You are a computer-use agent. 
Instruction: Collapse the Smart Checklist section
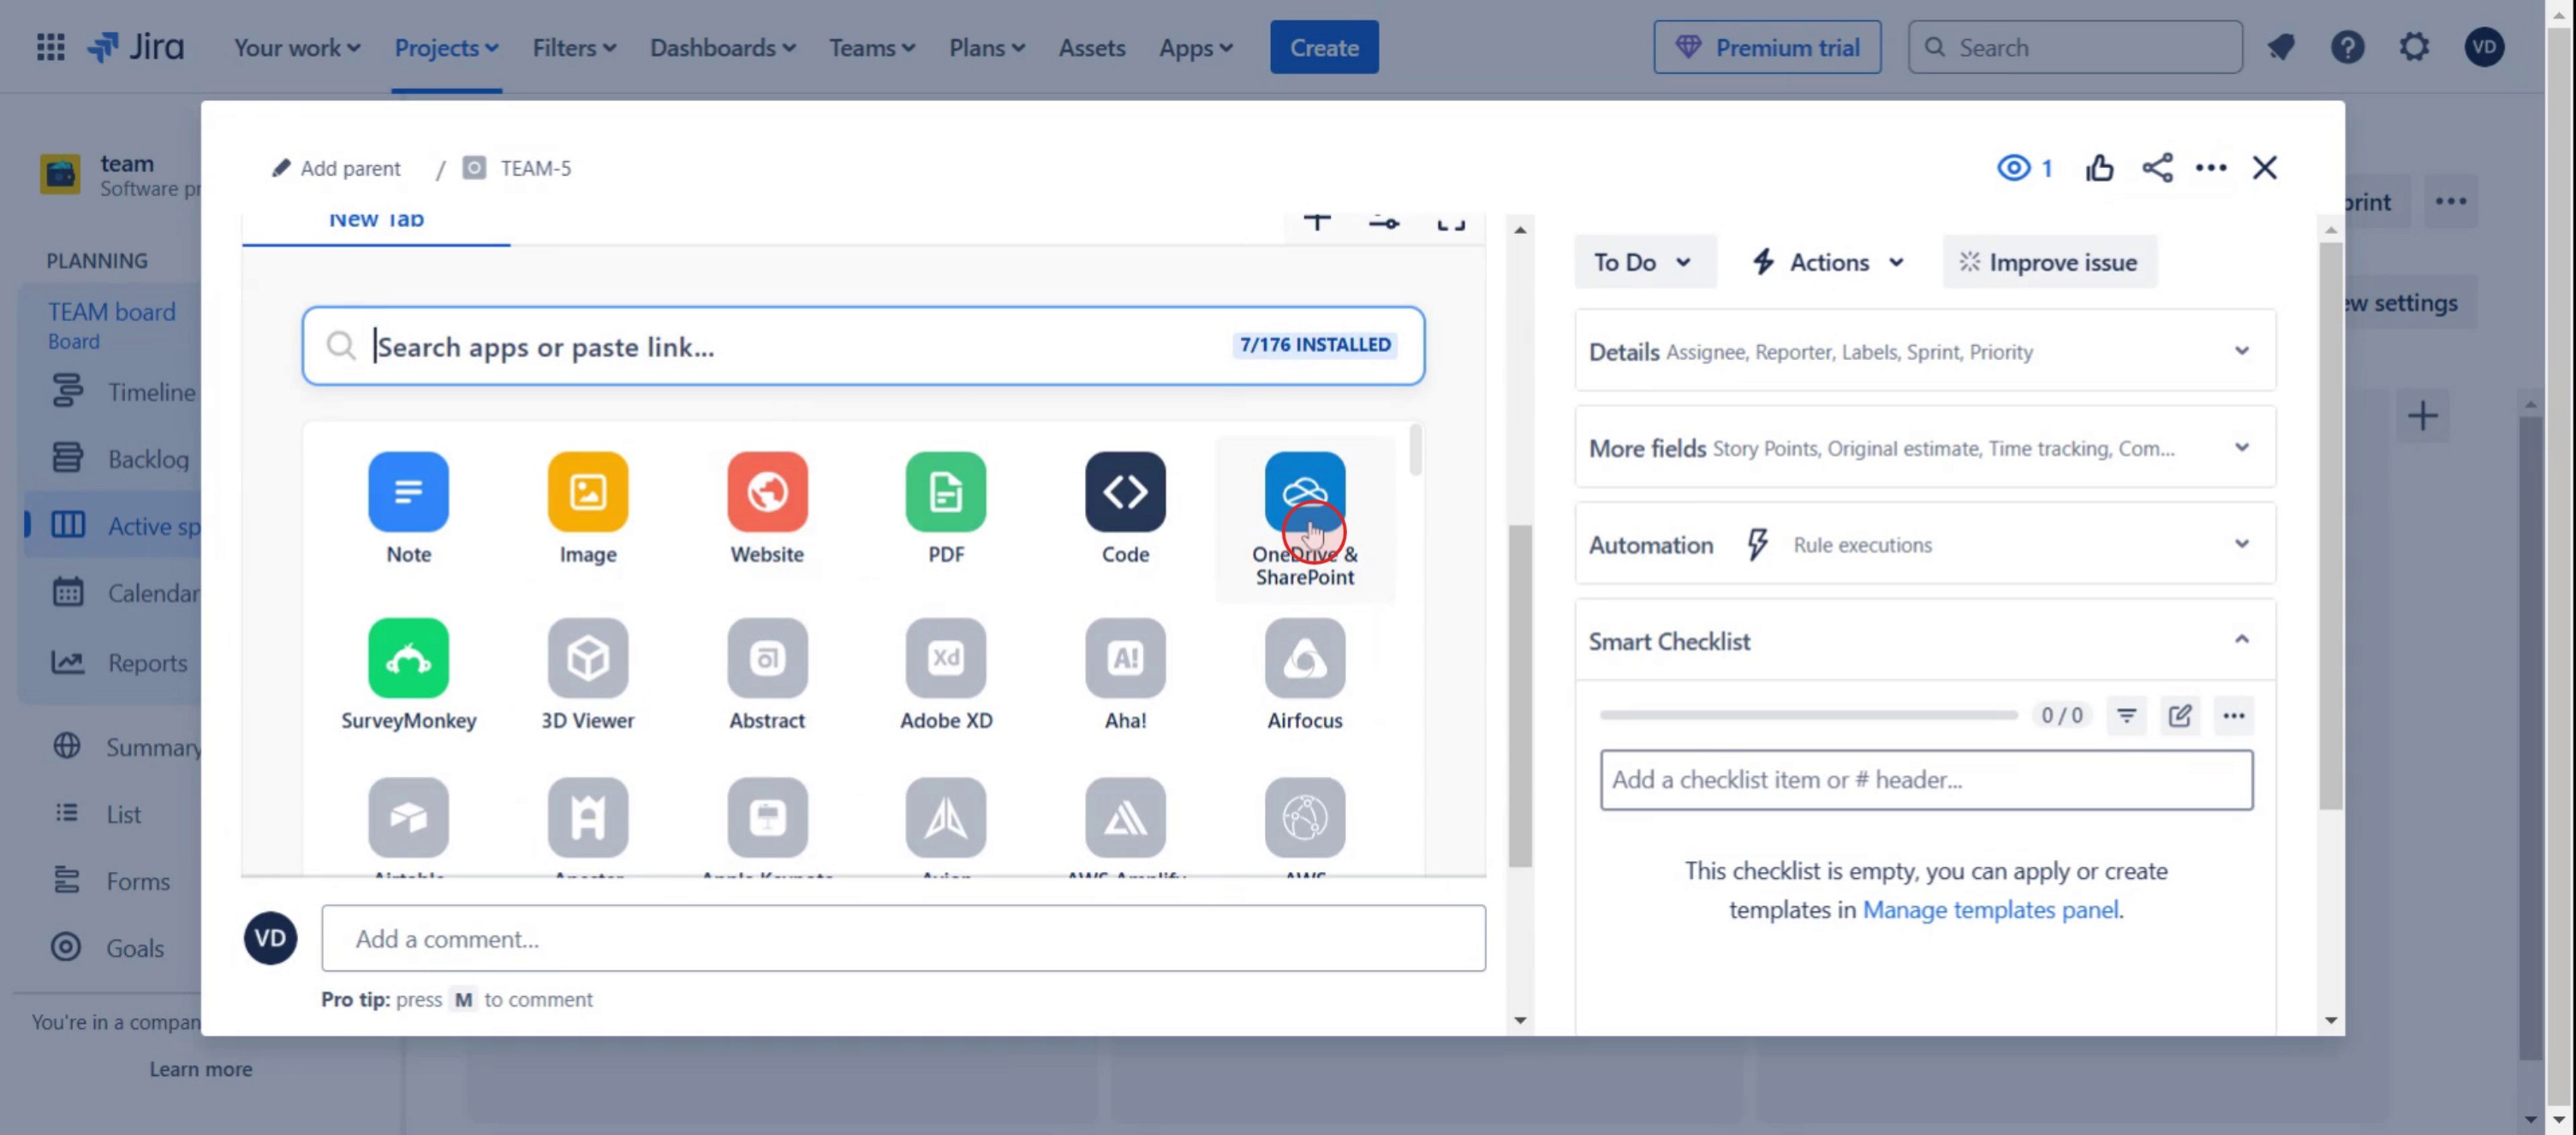[x=2241, y=640]
